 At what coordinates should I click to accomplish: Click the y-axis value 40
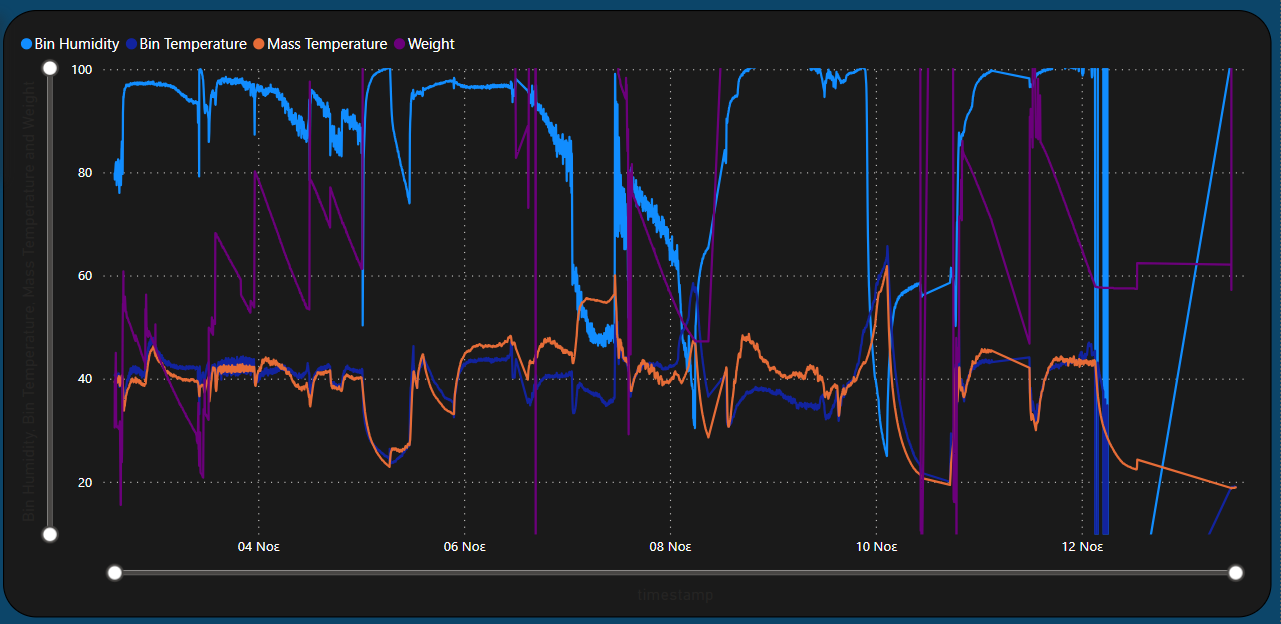tap(86, 379)
